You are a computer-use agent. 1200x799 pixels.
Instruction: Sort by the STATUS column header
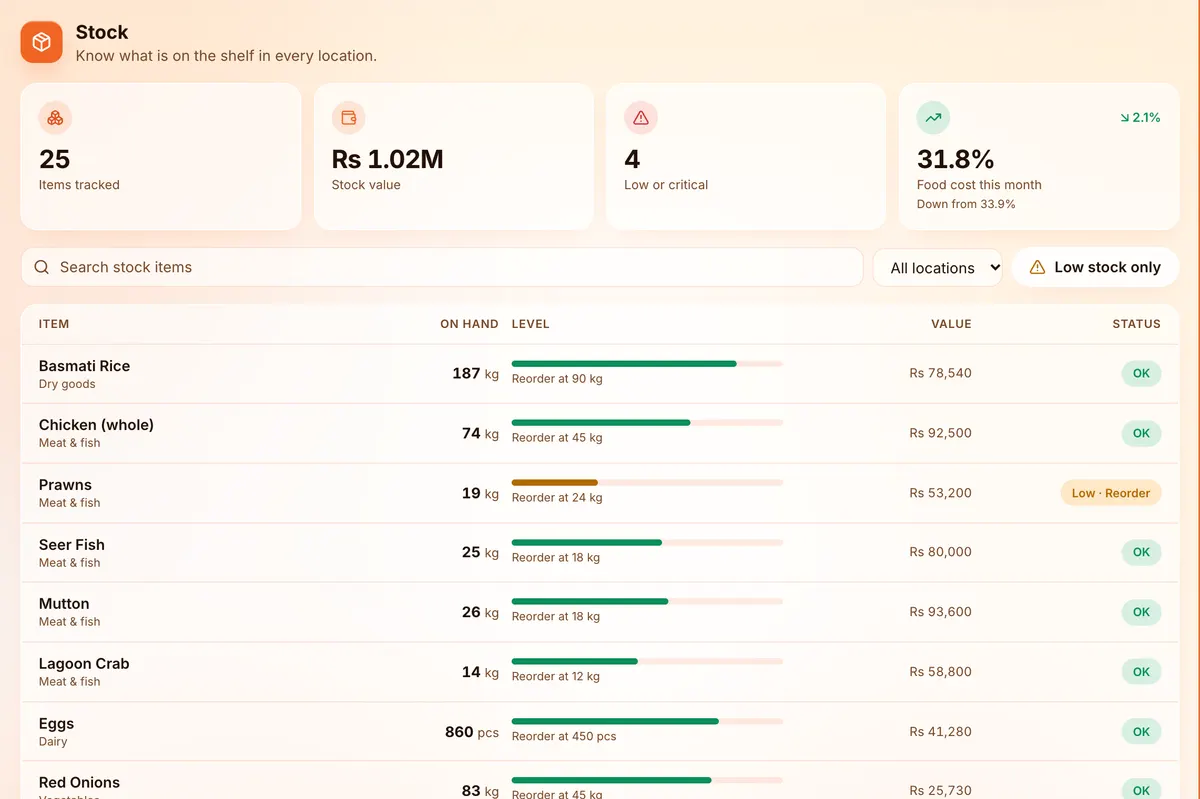(x=1137, y=324)
